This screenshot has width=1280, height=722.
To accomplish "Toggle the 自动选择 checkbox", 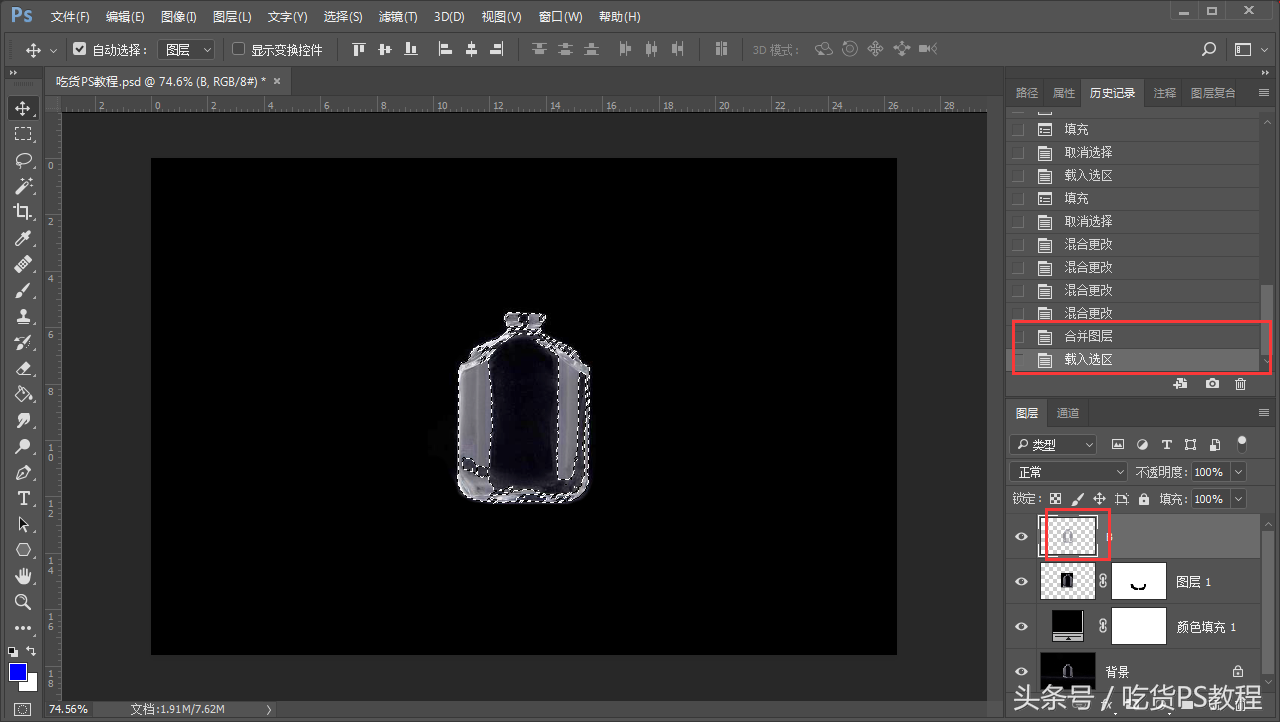I will tap(80, 49).
